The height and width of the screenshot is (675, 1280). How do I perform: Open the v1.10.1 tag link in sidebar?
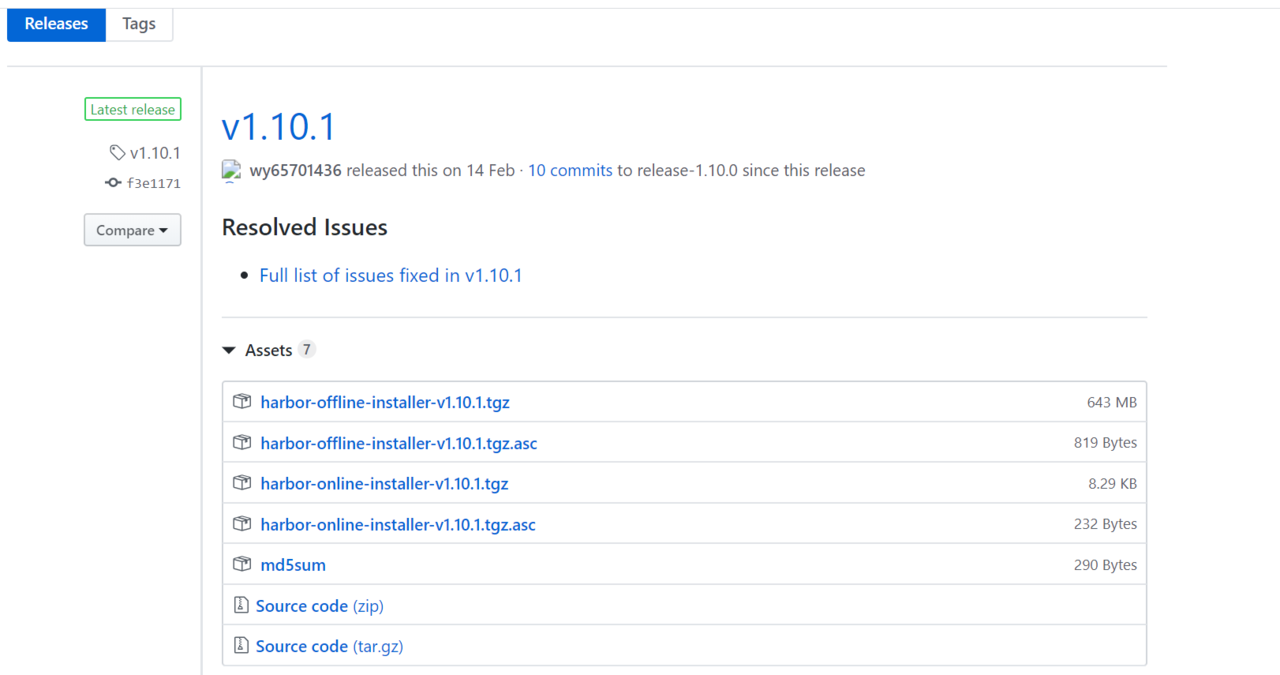point(155,153)
